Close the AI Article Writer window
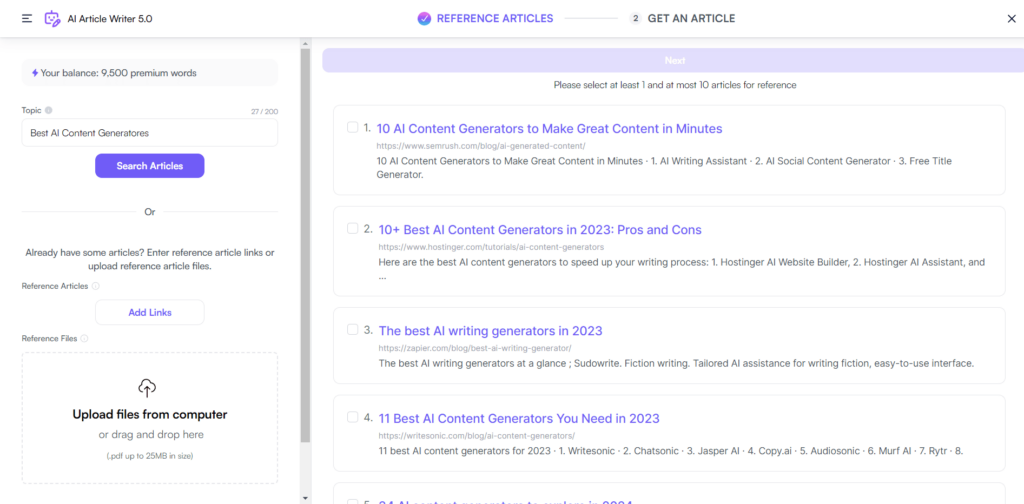This screenshot has height=504, width=1024. pyautogui.click(x=1012, y=18)
